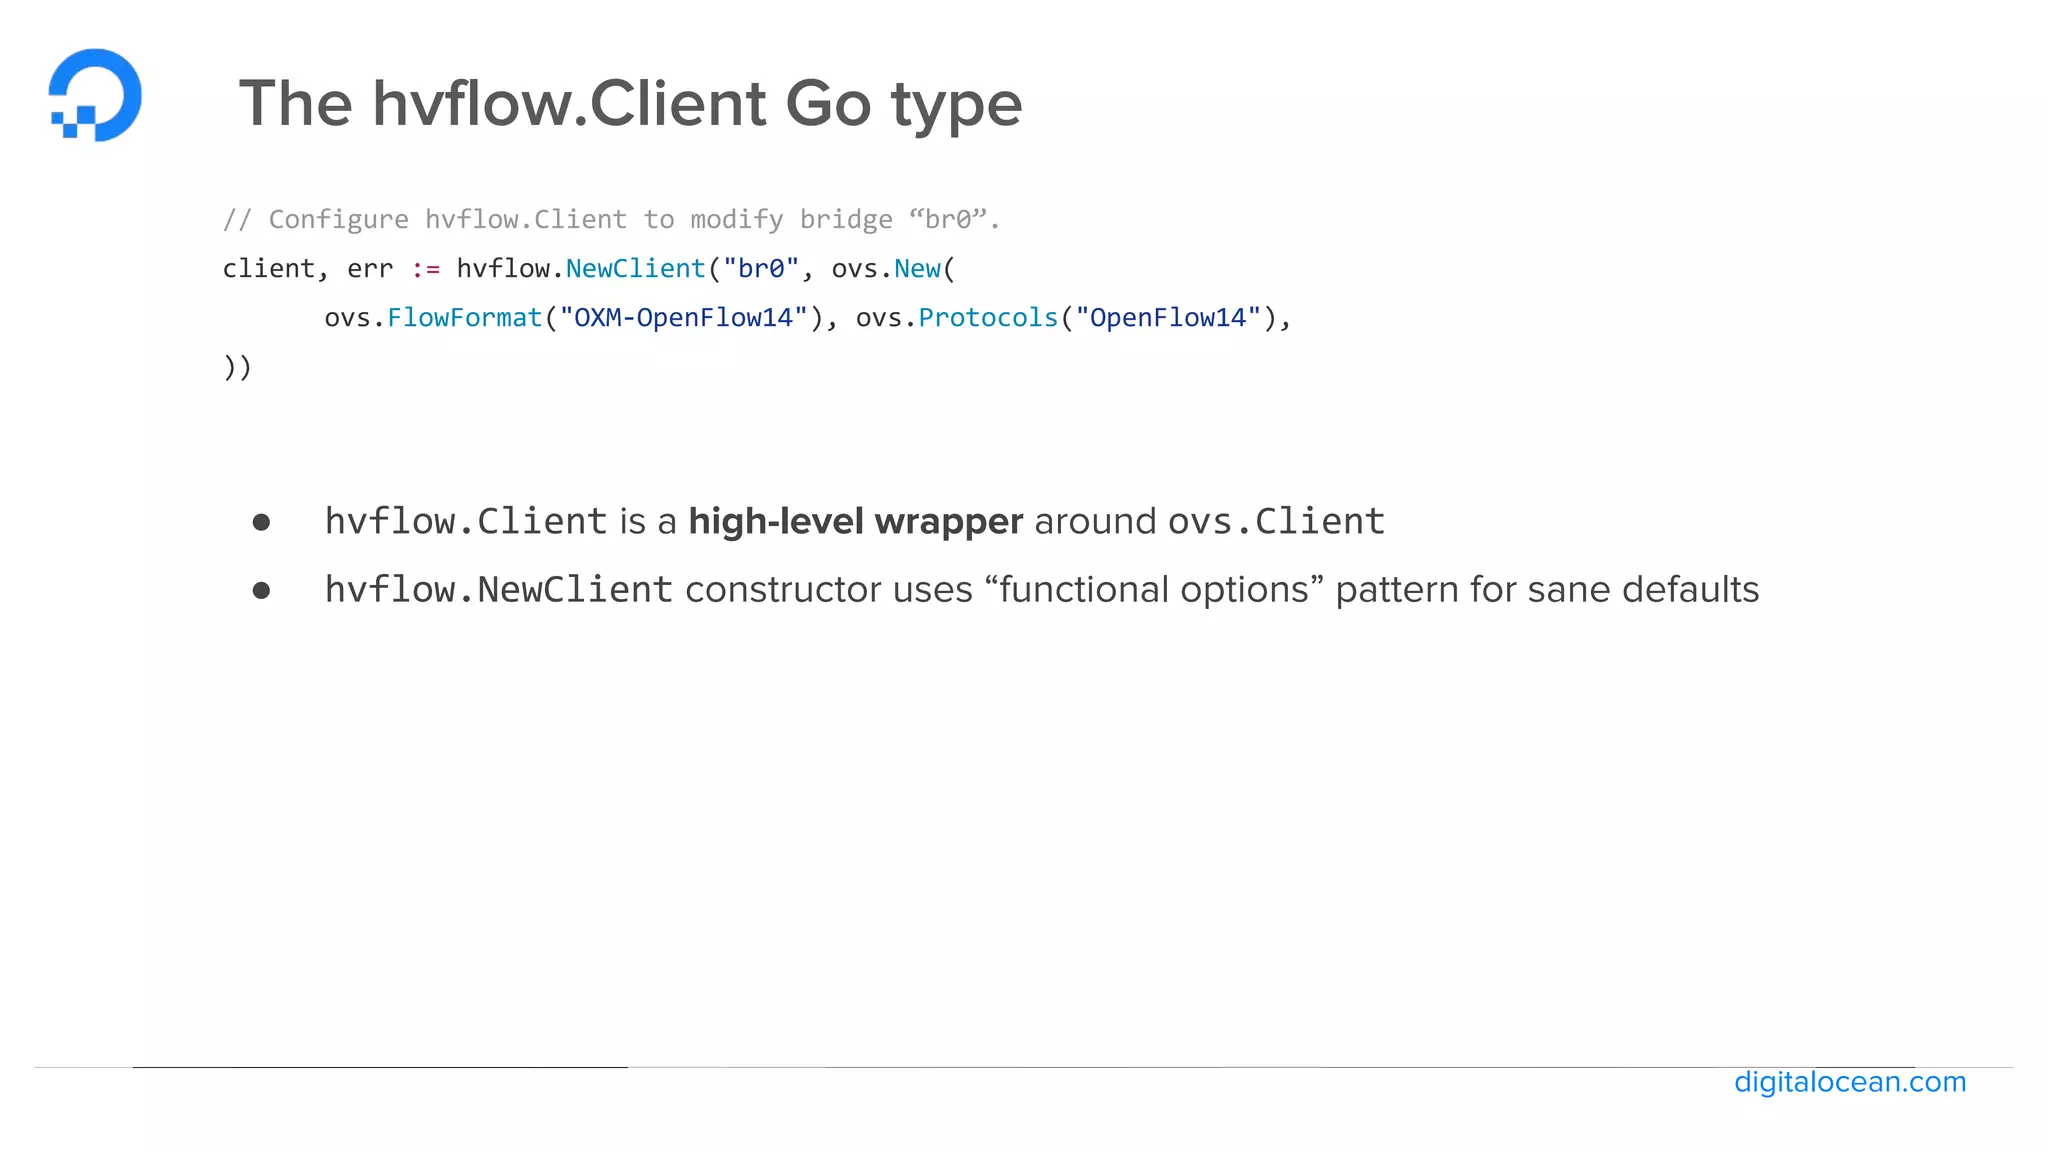
Task: Click 'hvflow.NewClient' in the second bullet
Action: (499, 590)
